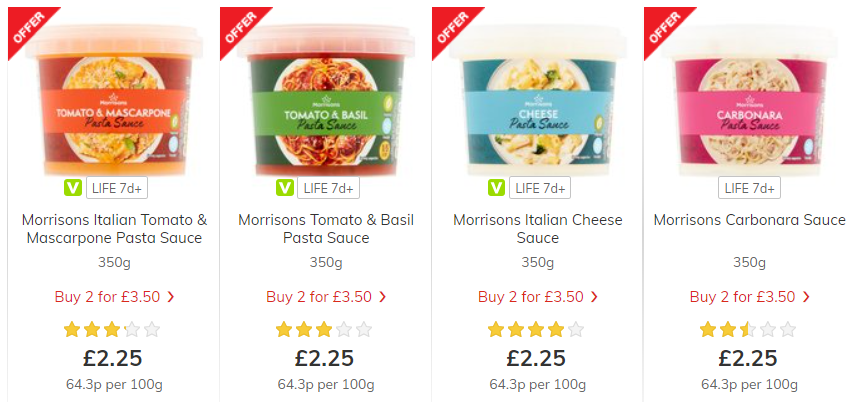Click vegetarian V icon under Cheese sauce

coord(496,188)
